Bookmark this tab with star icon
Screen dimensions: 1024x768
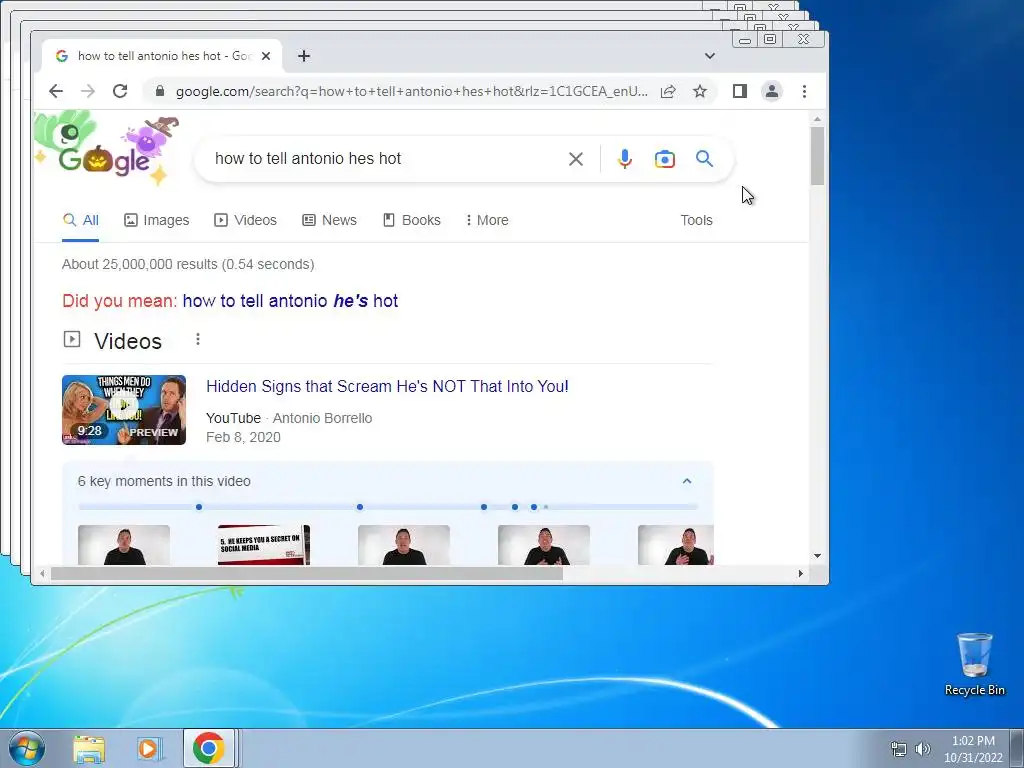700,91
